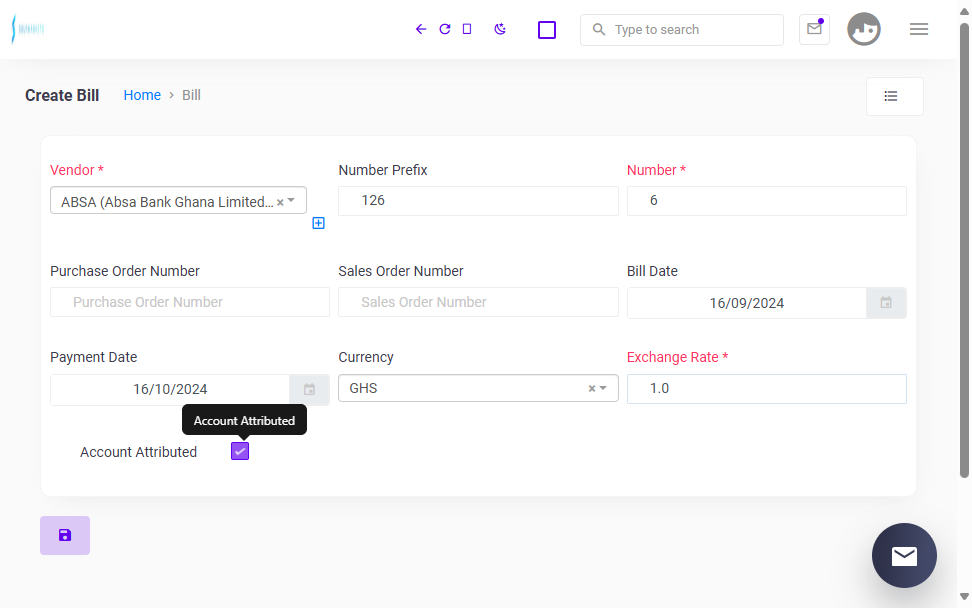Clear the selected ABSA vendor
The image size is (972, 608).
[x=280, y=202]
